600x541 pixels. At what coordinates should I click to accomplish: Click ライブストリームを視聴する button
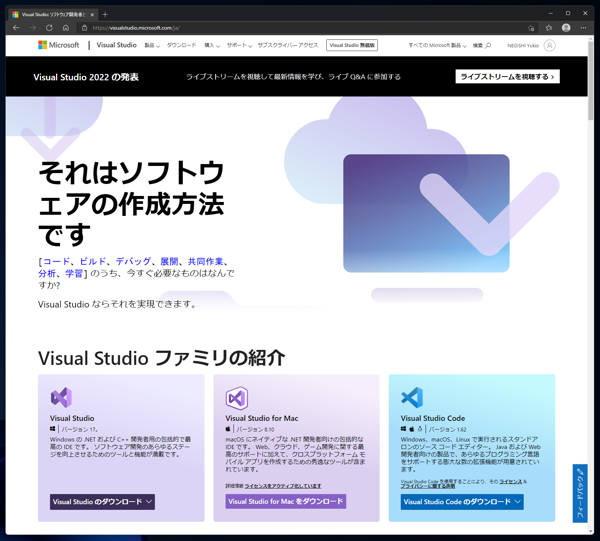(x=507, y=77)
